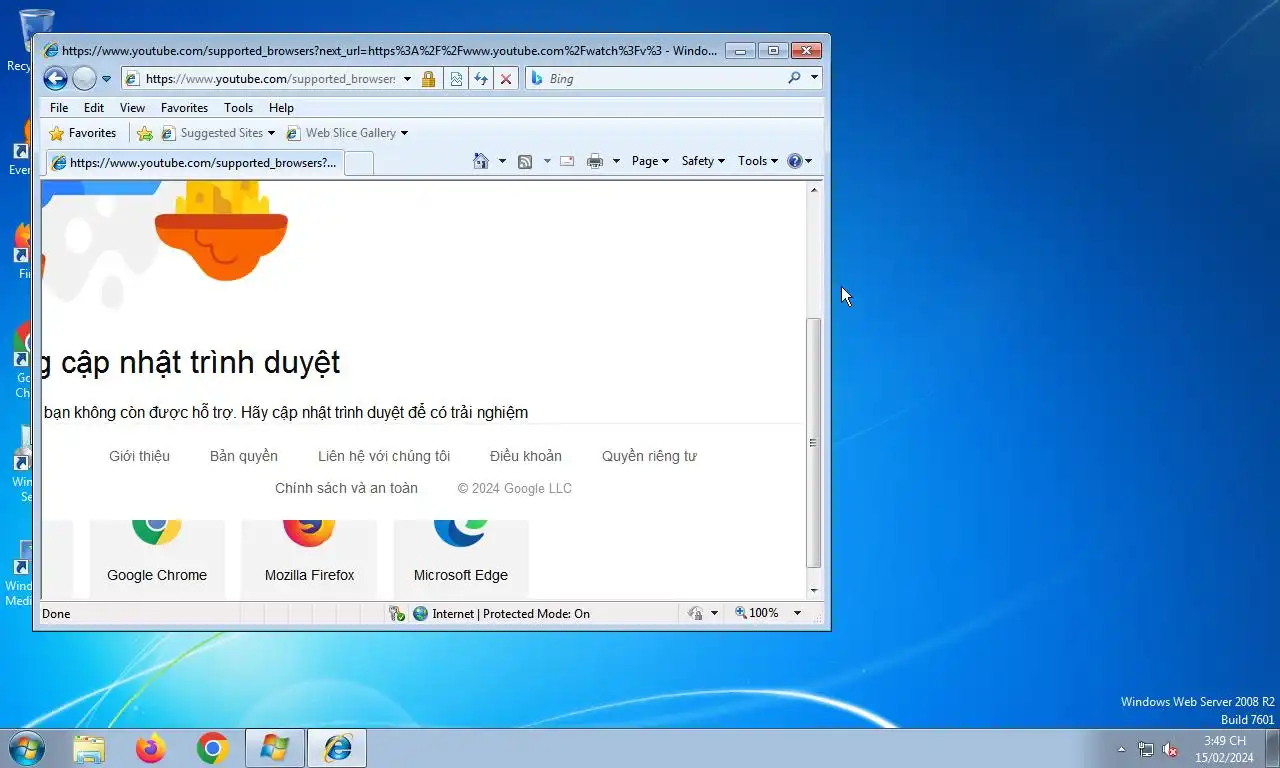The height and width of the screenshot is (768, 1280).
Task: Click the Mozilla Firefox download card
Action: (x=309, y=558)
